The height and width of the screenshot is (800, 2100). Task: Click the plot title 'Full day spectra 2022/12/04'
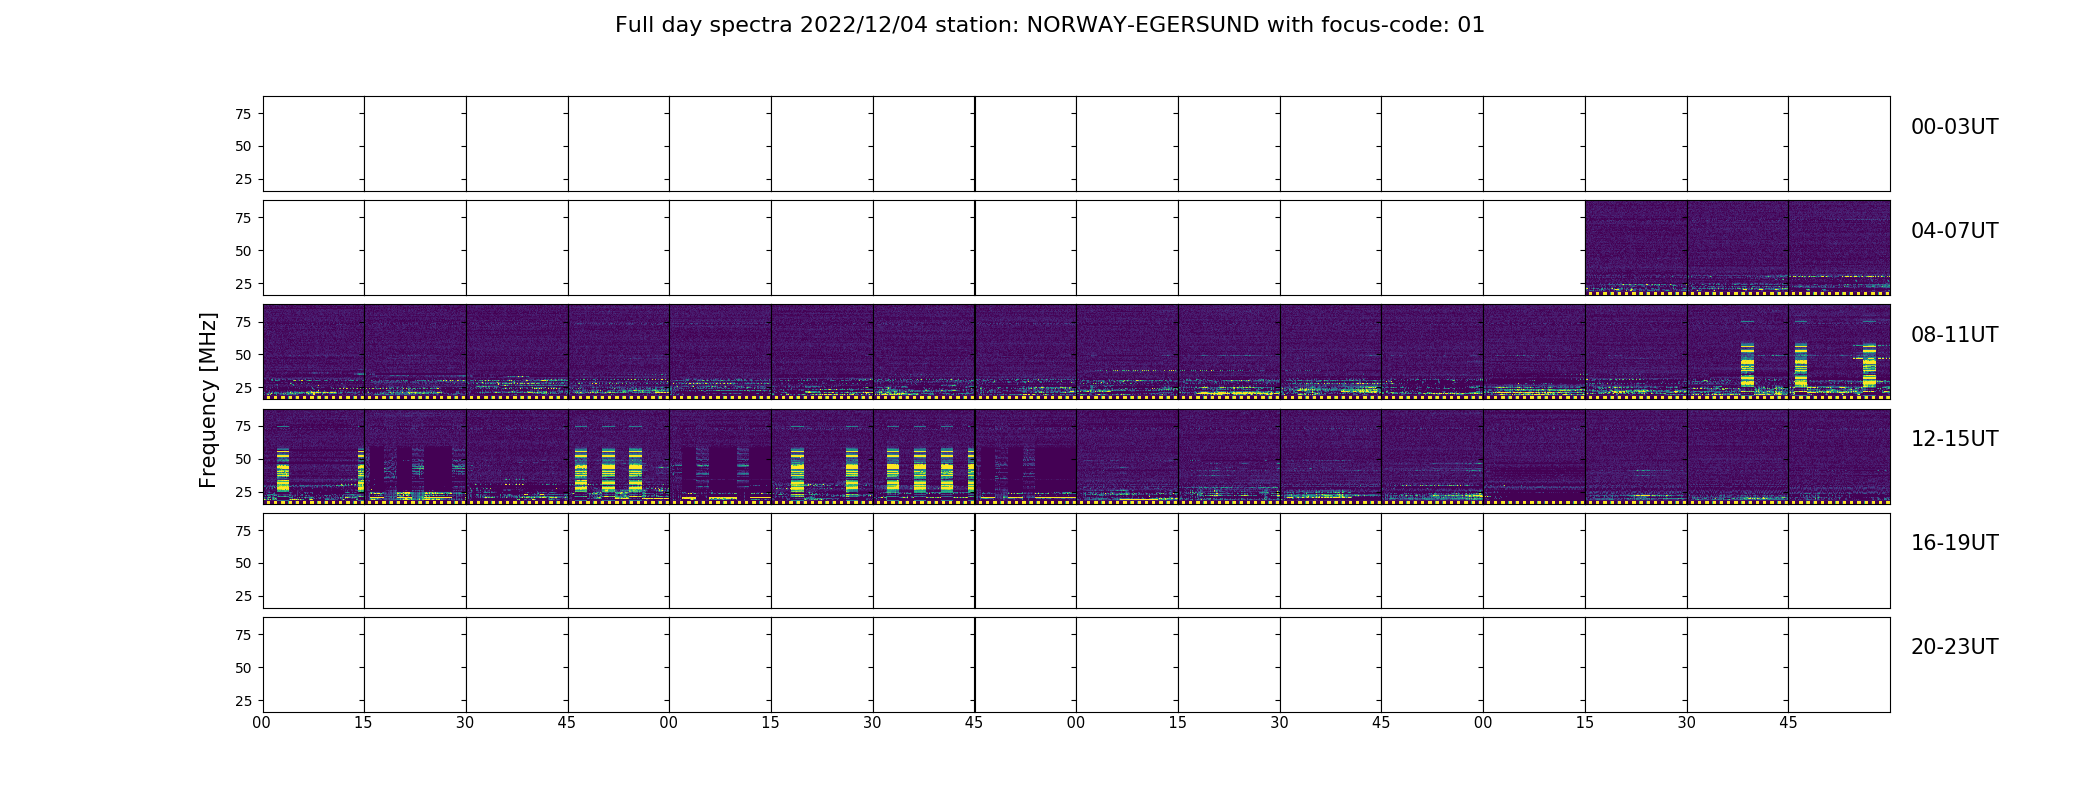1049,25
